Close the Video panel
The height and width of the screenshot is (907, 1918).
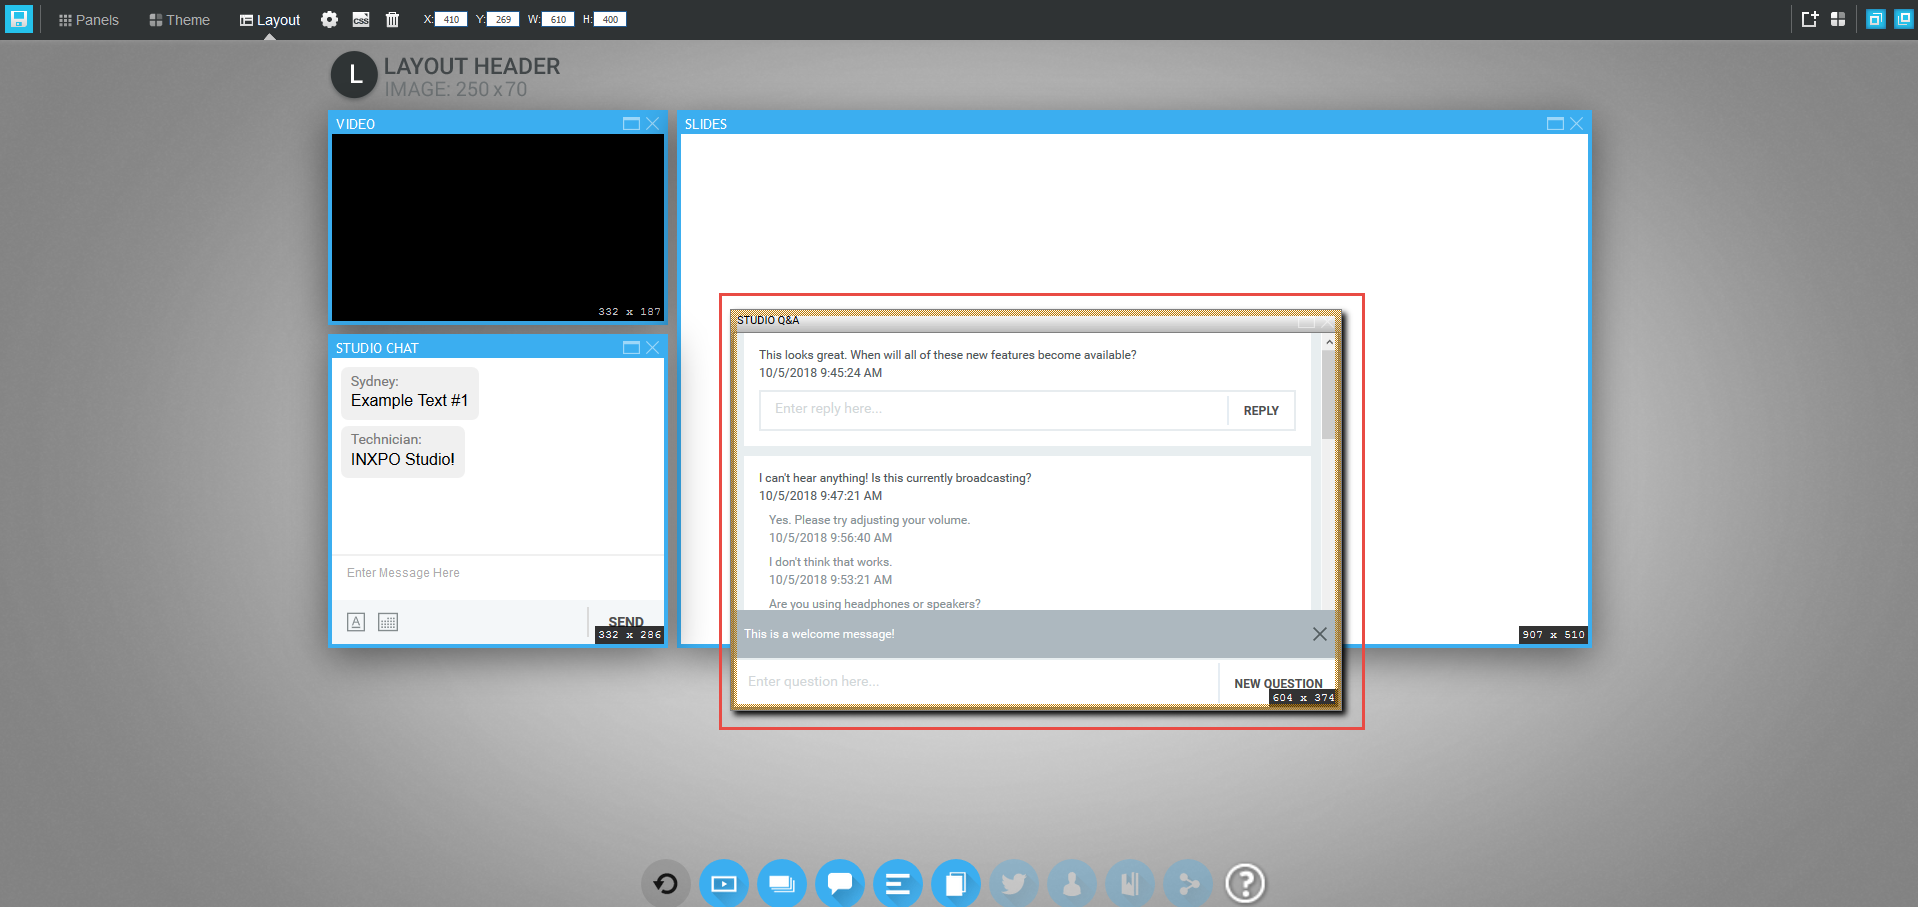pyautogui.click(x=653, y=123)
